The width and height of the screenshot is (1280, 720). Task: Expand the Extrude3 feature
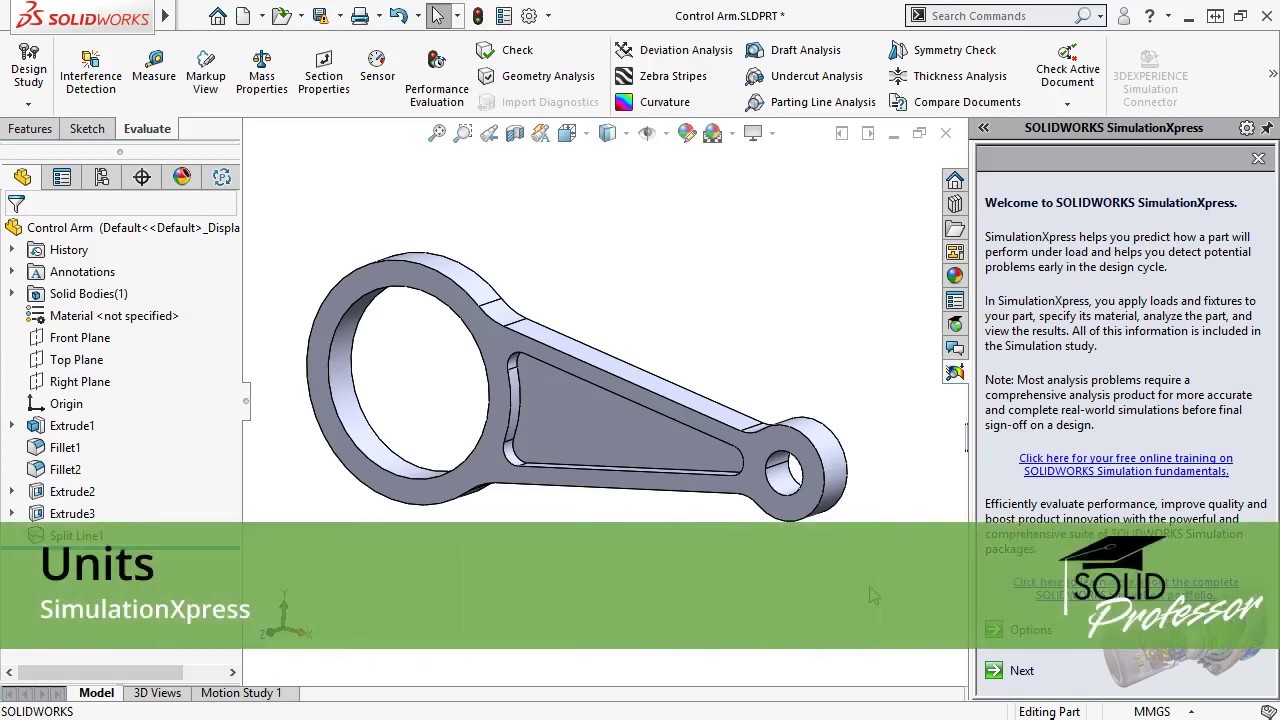[x=12, y=514]
